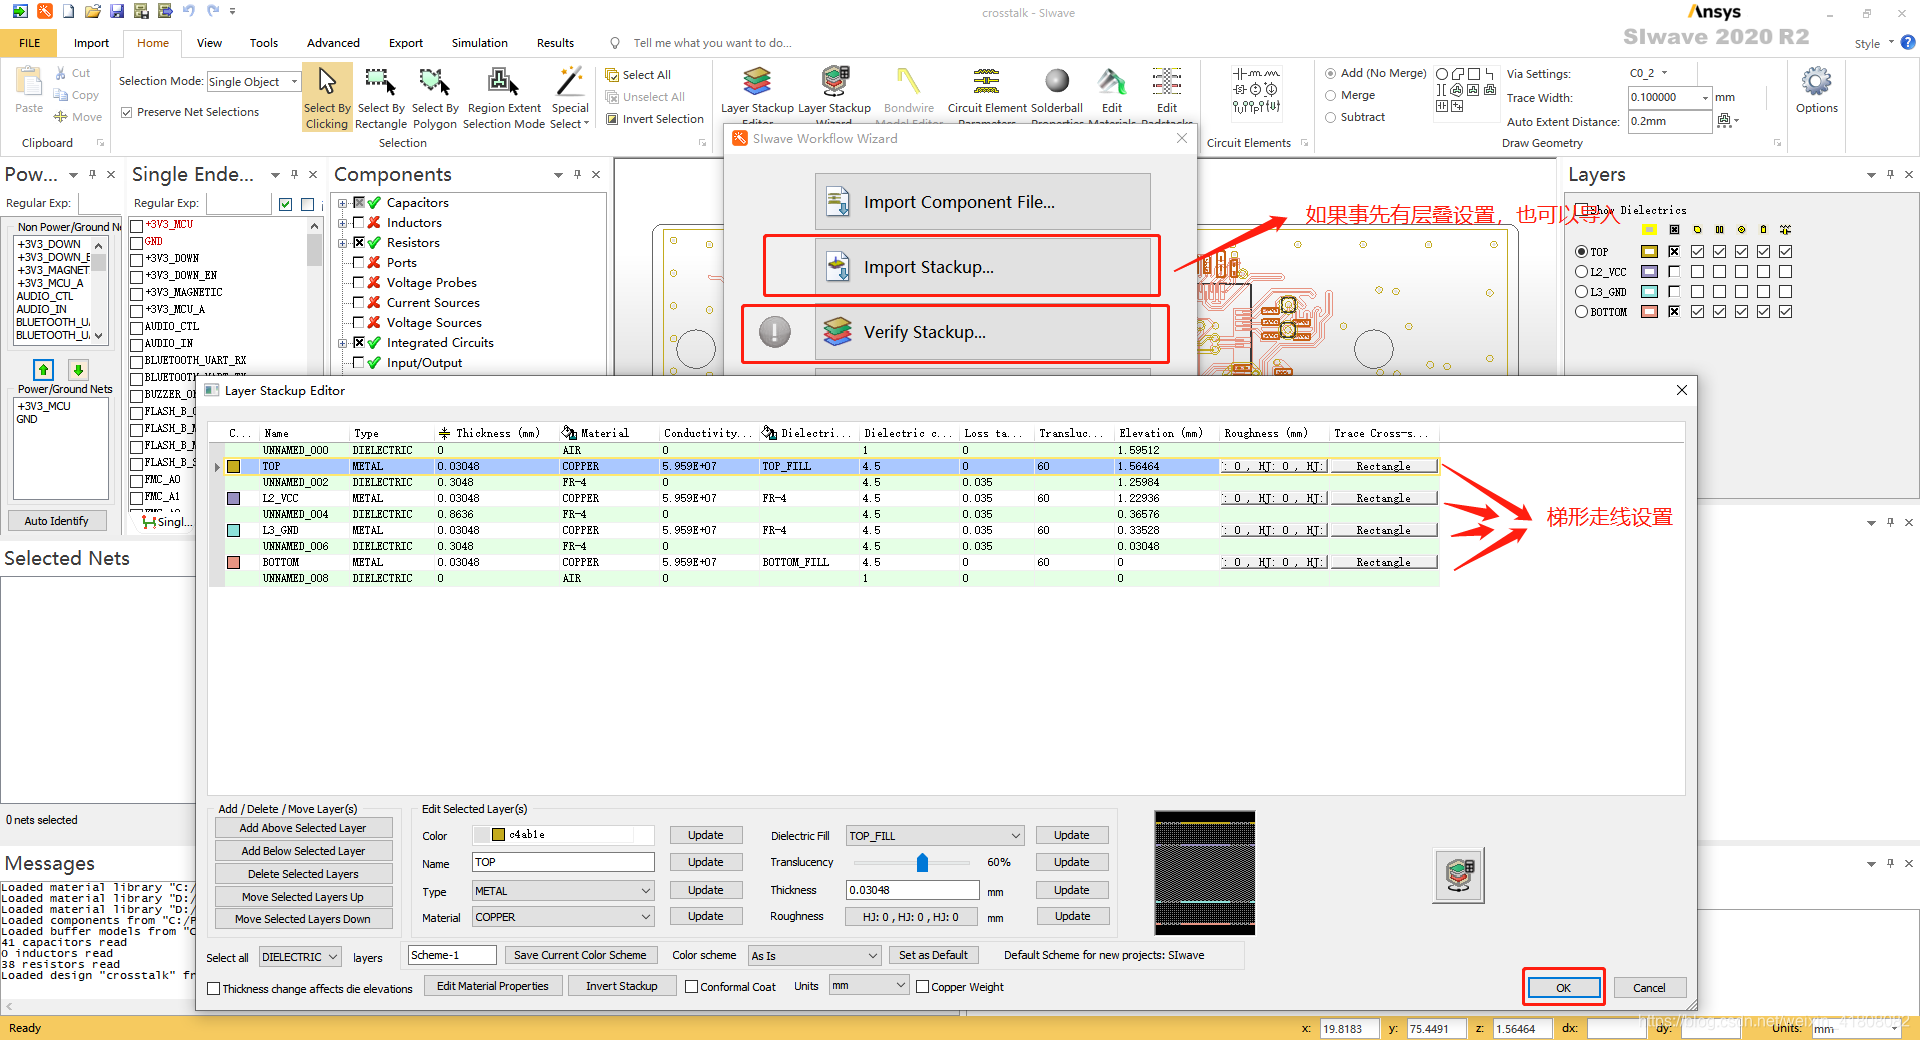
Task: Open the Simulation ribbon tab
Action: (479, 43)
